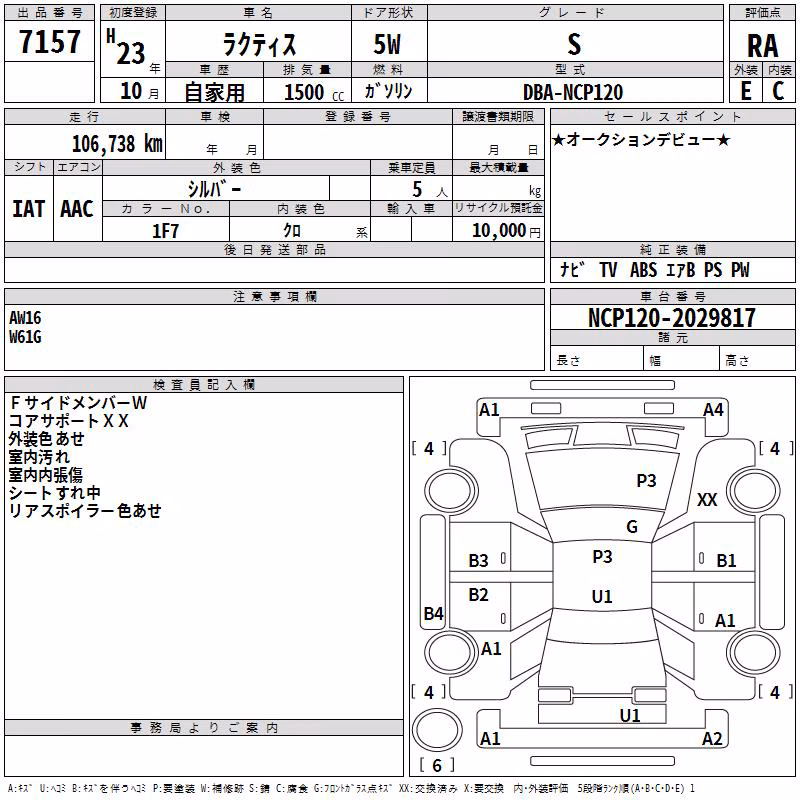Click the spare tire value [ 6 ]
Viewport: 800px width, 800px height.
[437, 765]
